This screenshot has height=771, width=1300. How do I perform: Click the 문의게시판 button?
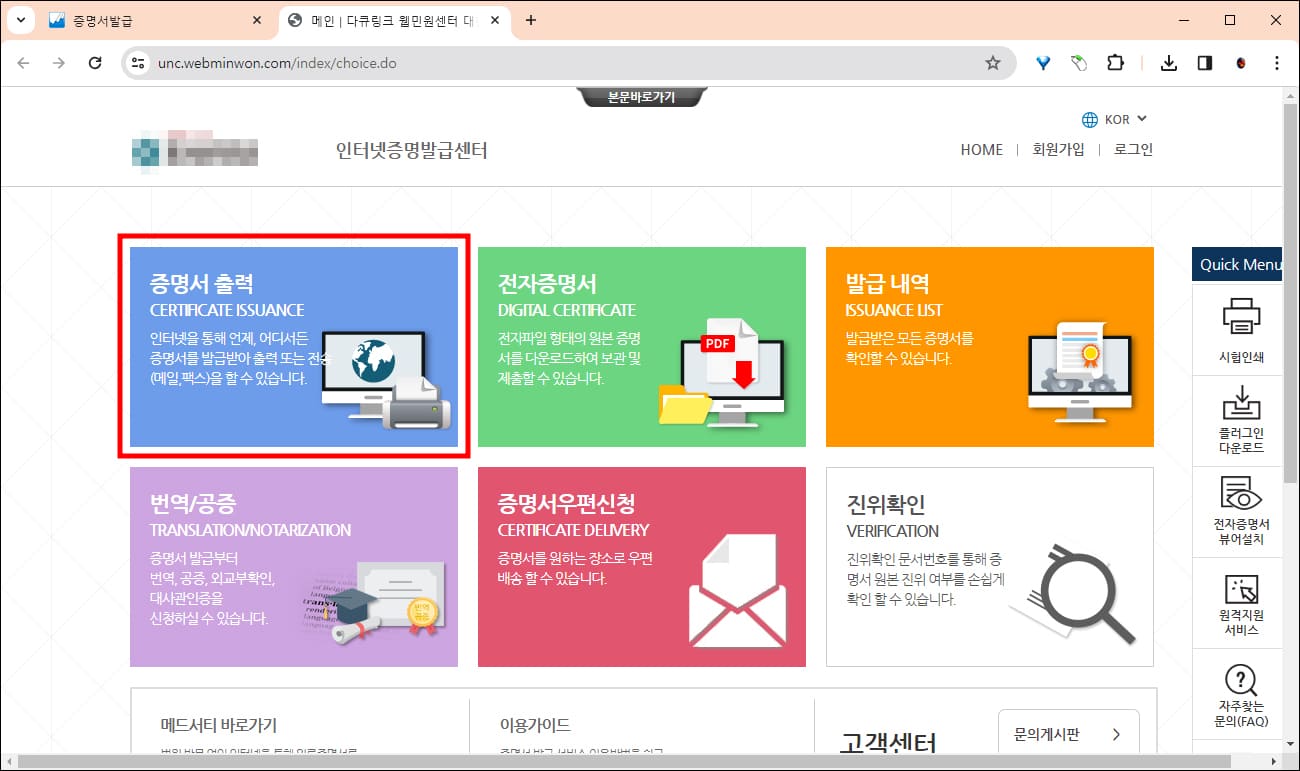[1067, 733]
